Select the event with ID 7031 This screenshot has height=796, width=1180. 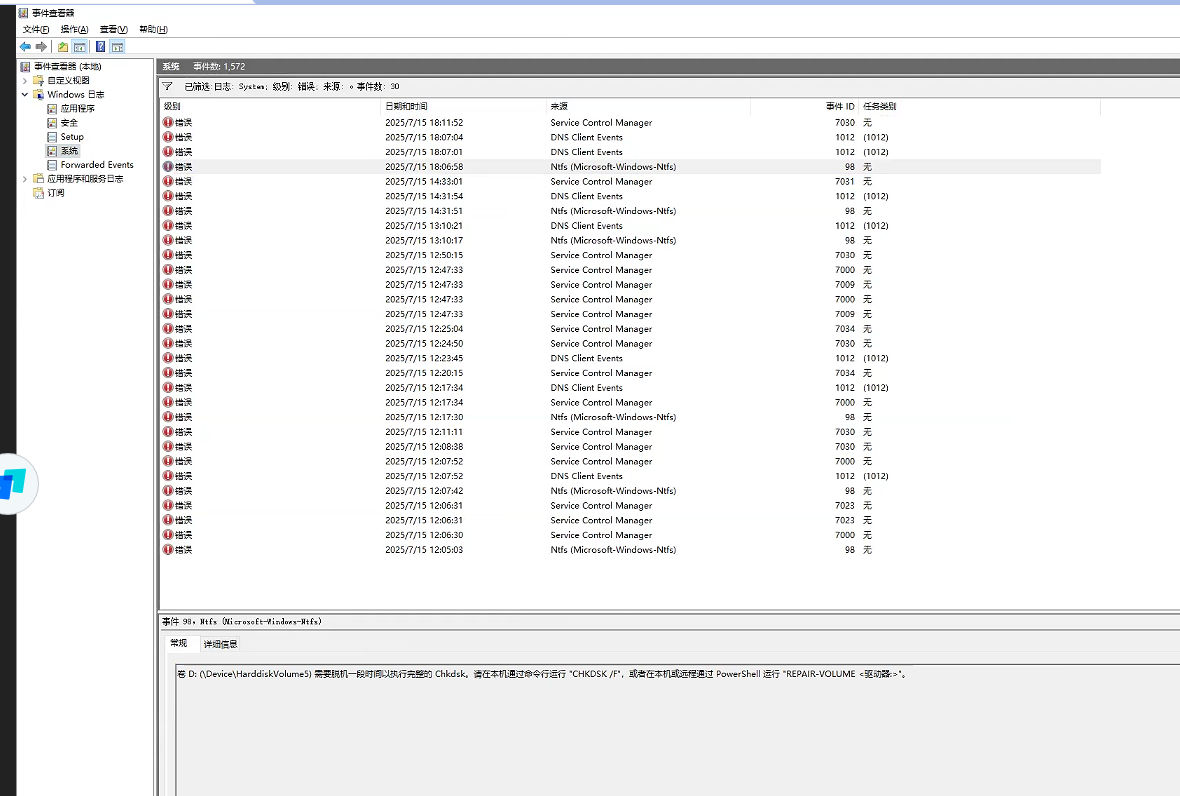600,182
